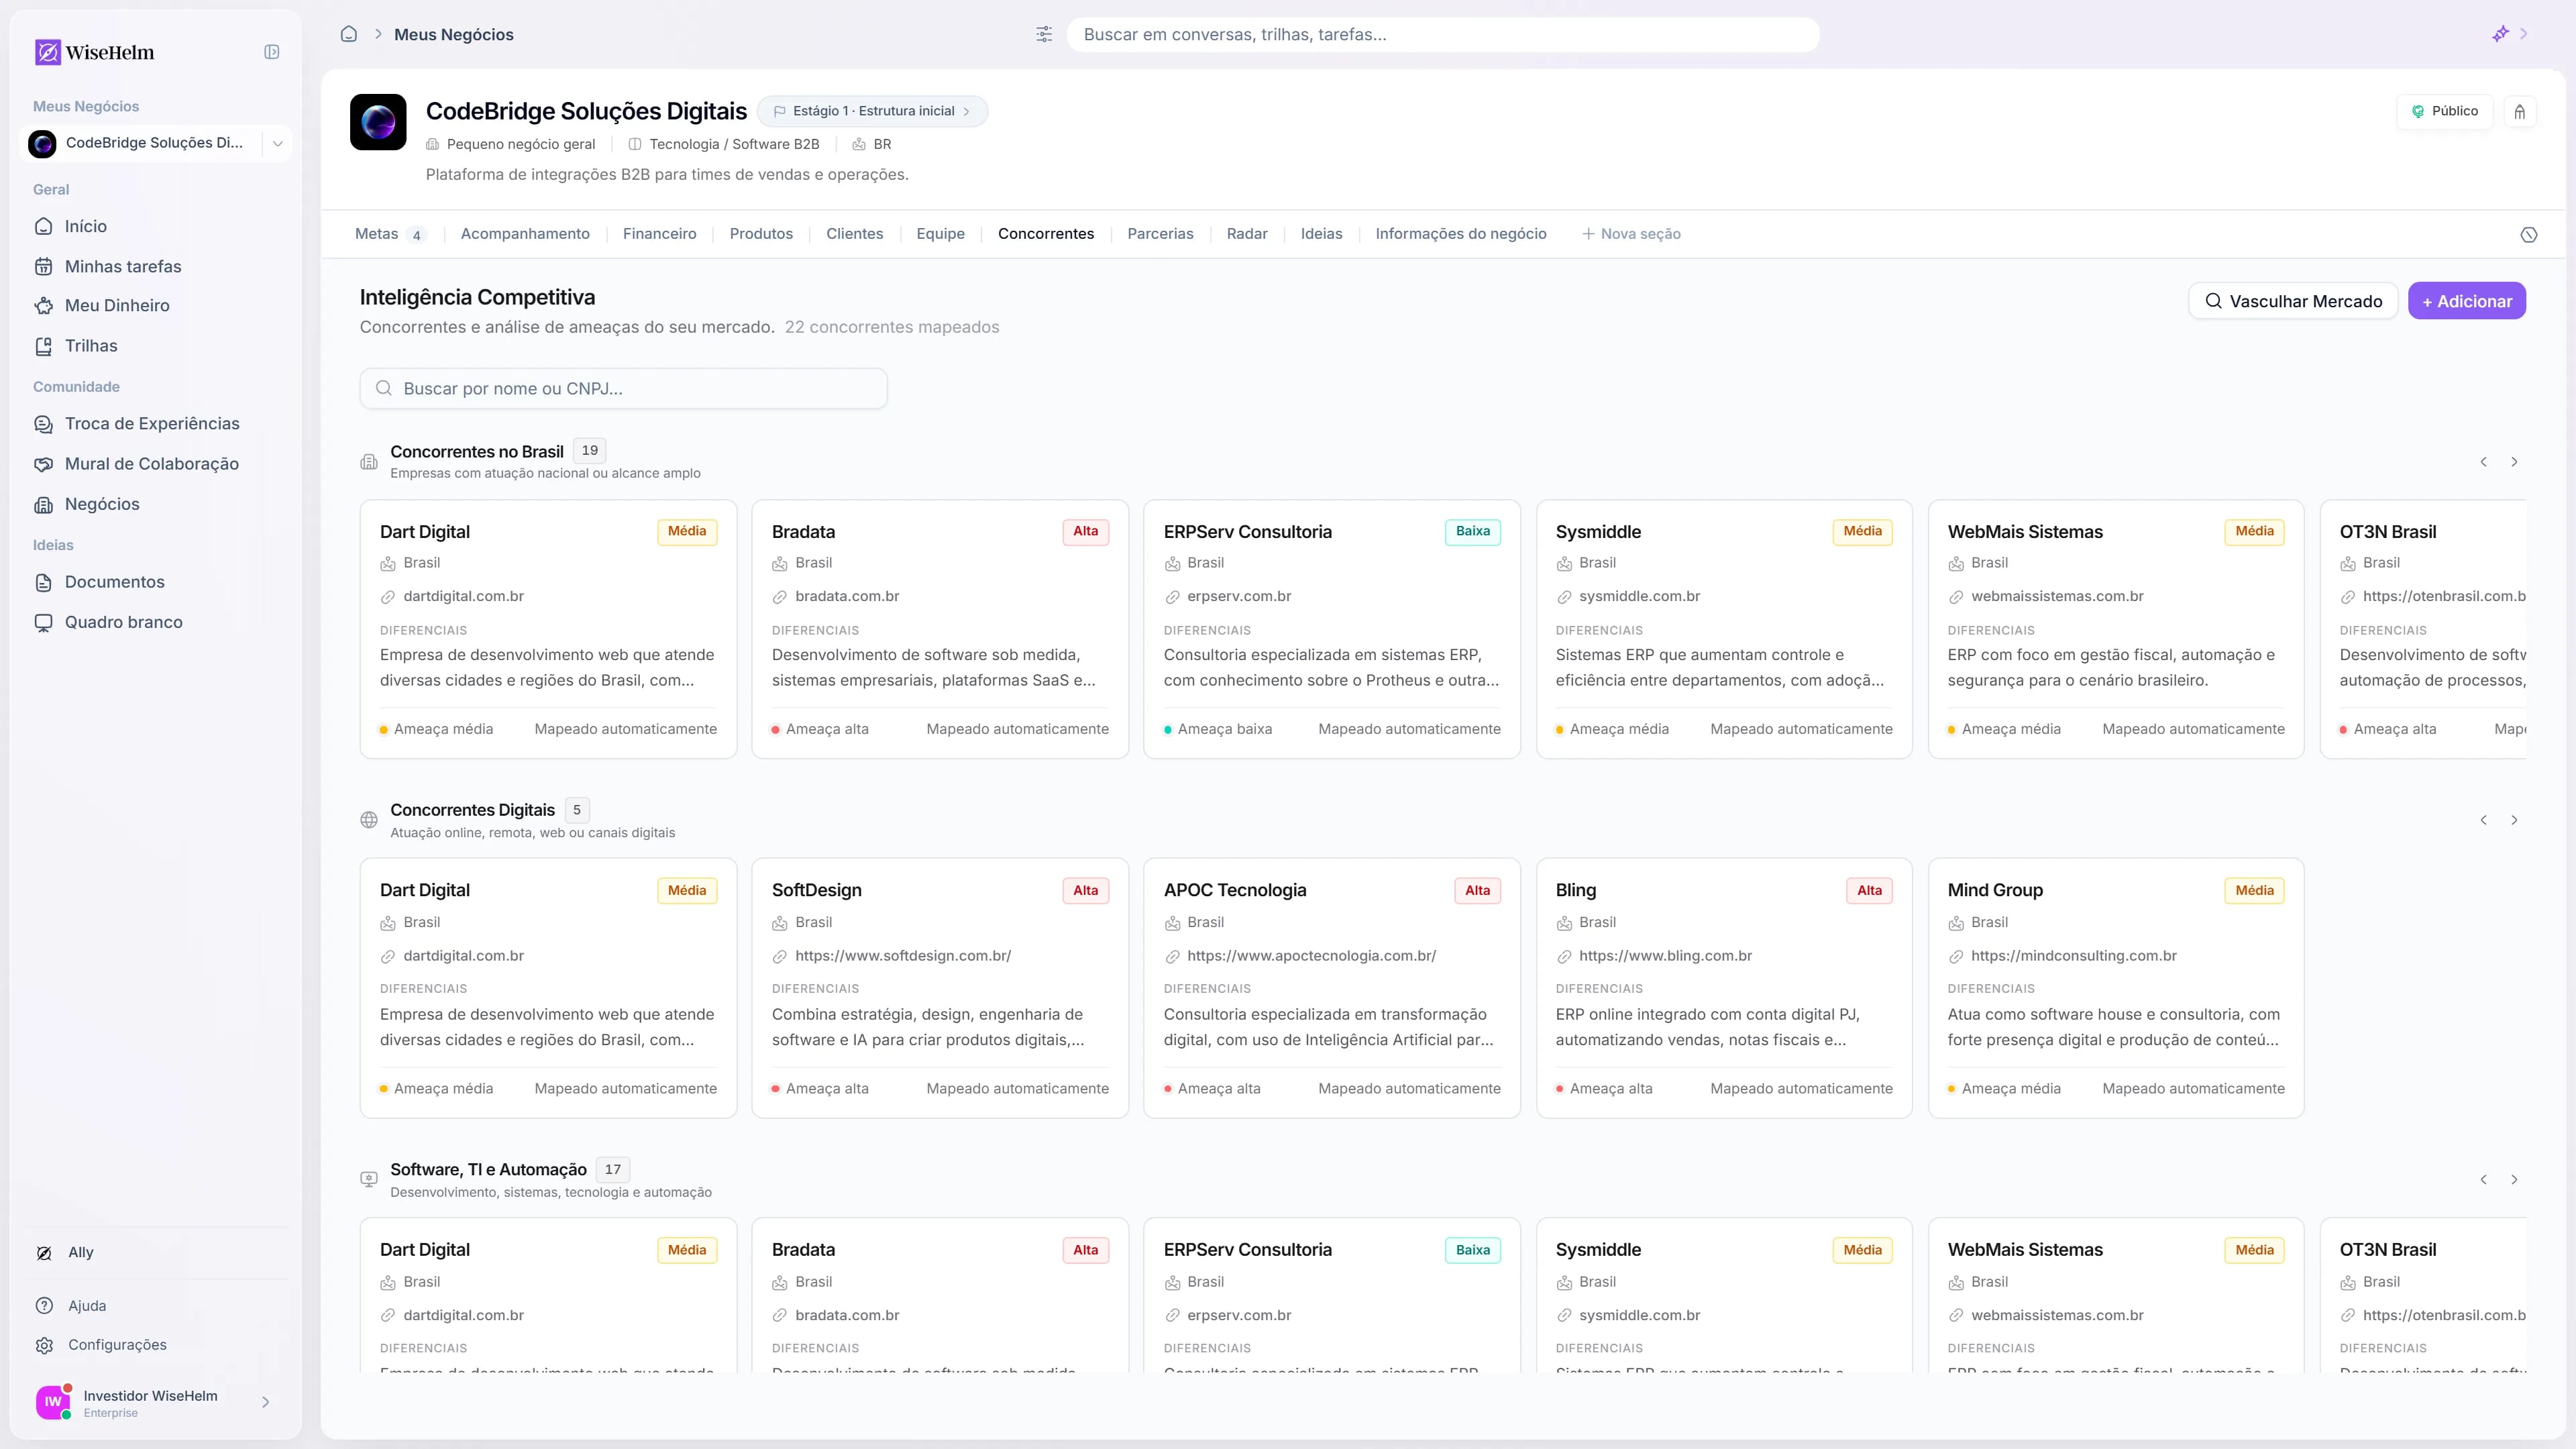
Task: Open the Bling website link
Action: click(1665, 956)
